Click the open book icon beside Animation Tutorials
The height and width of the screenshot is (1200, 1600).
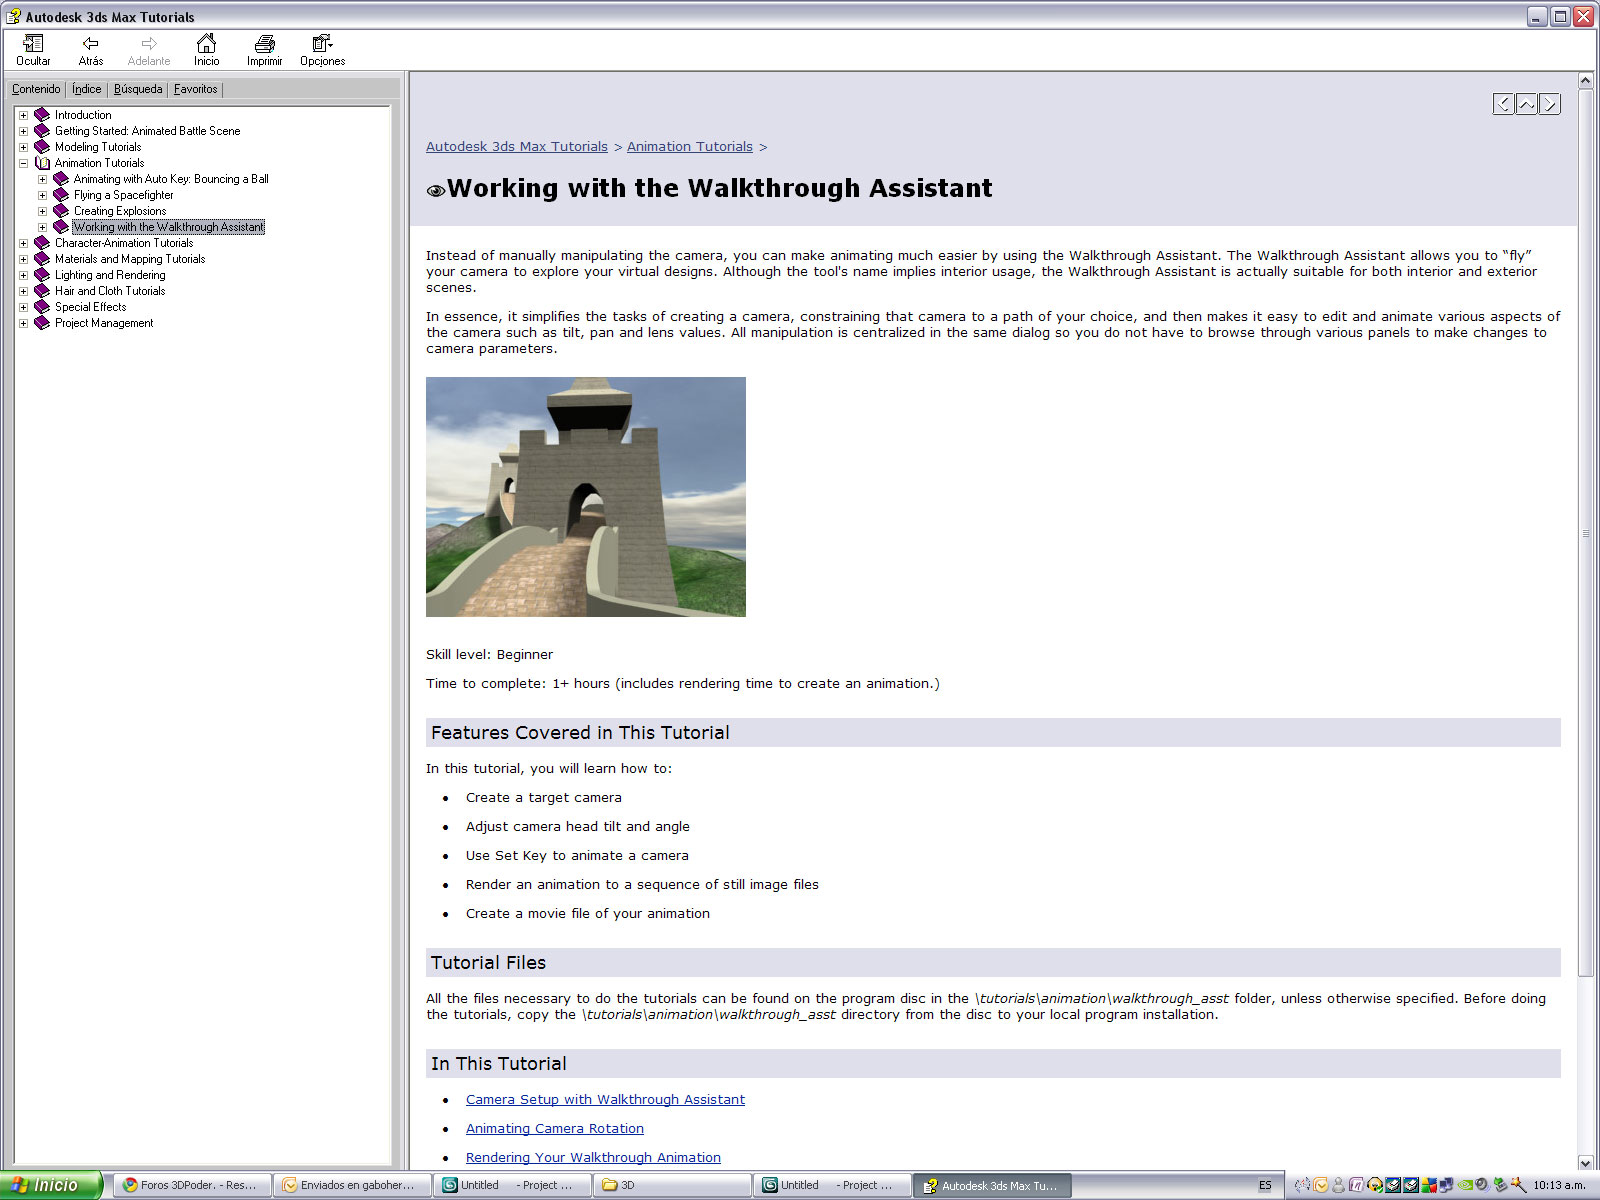[x=42, y=163]
